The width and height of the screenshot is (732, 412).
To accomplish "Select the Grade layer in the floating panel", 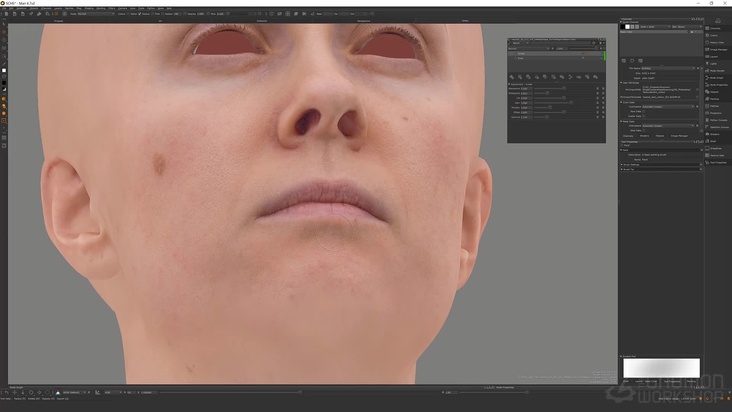I will [555, 54].
